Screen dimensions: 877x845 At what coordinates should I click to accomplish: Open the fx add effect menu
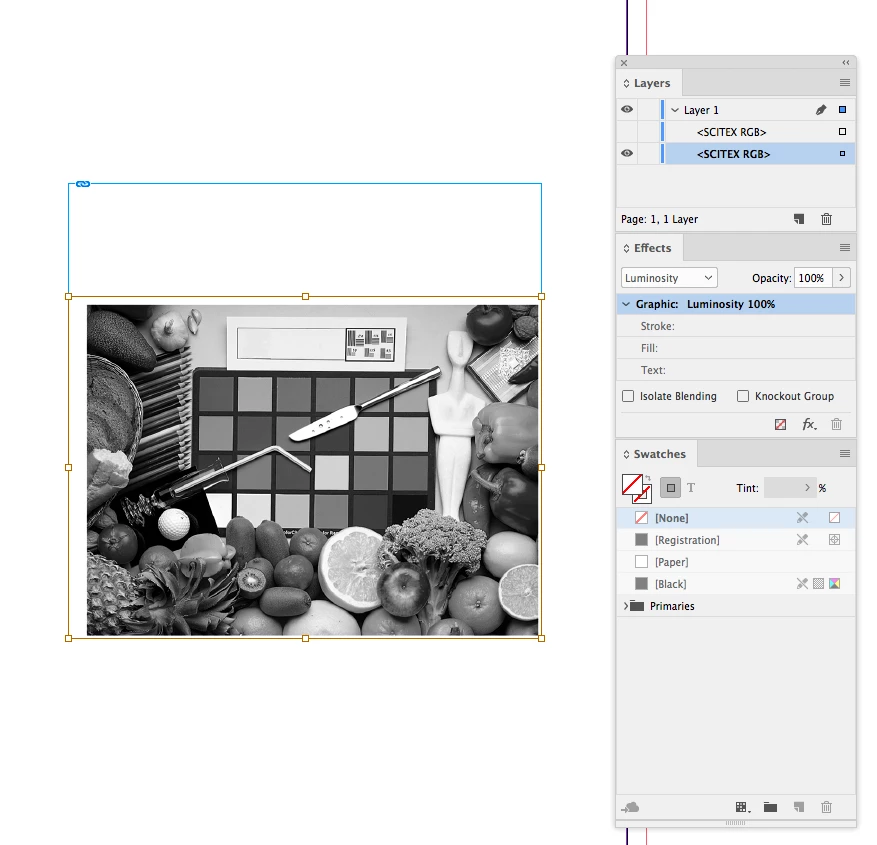tap(809, 424)
